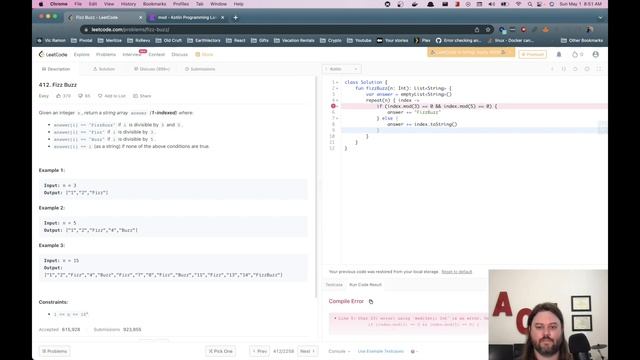Open the help dropdown beside Use Example Testcases
Image resolution: width=640 pixels, height=360 pixels.
[x=414, y=351]
